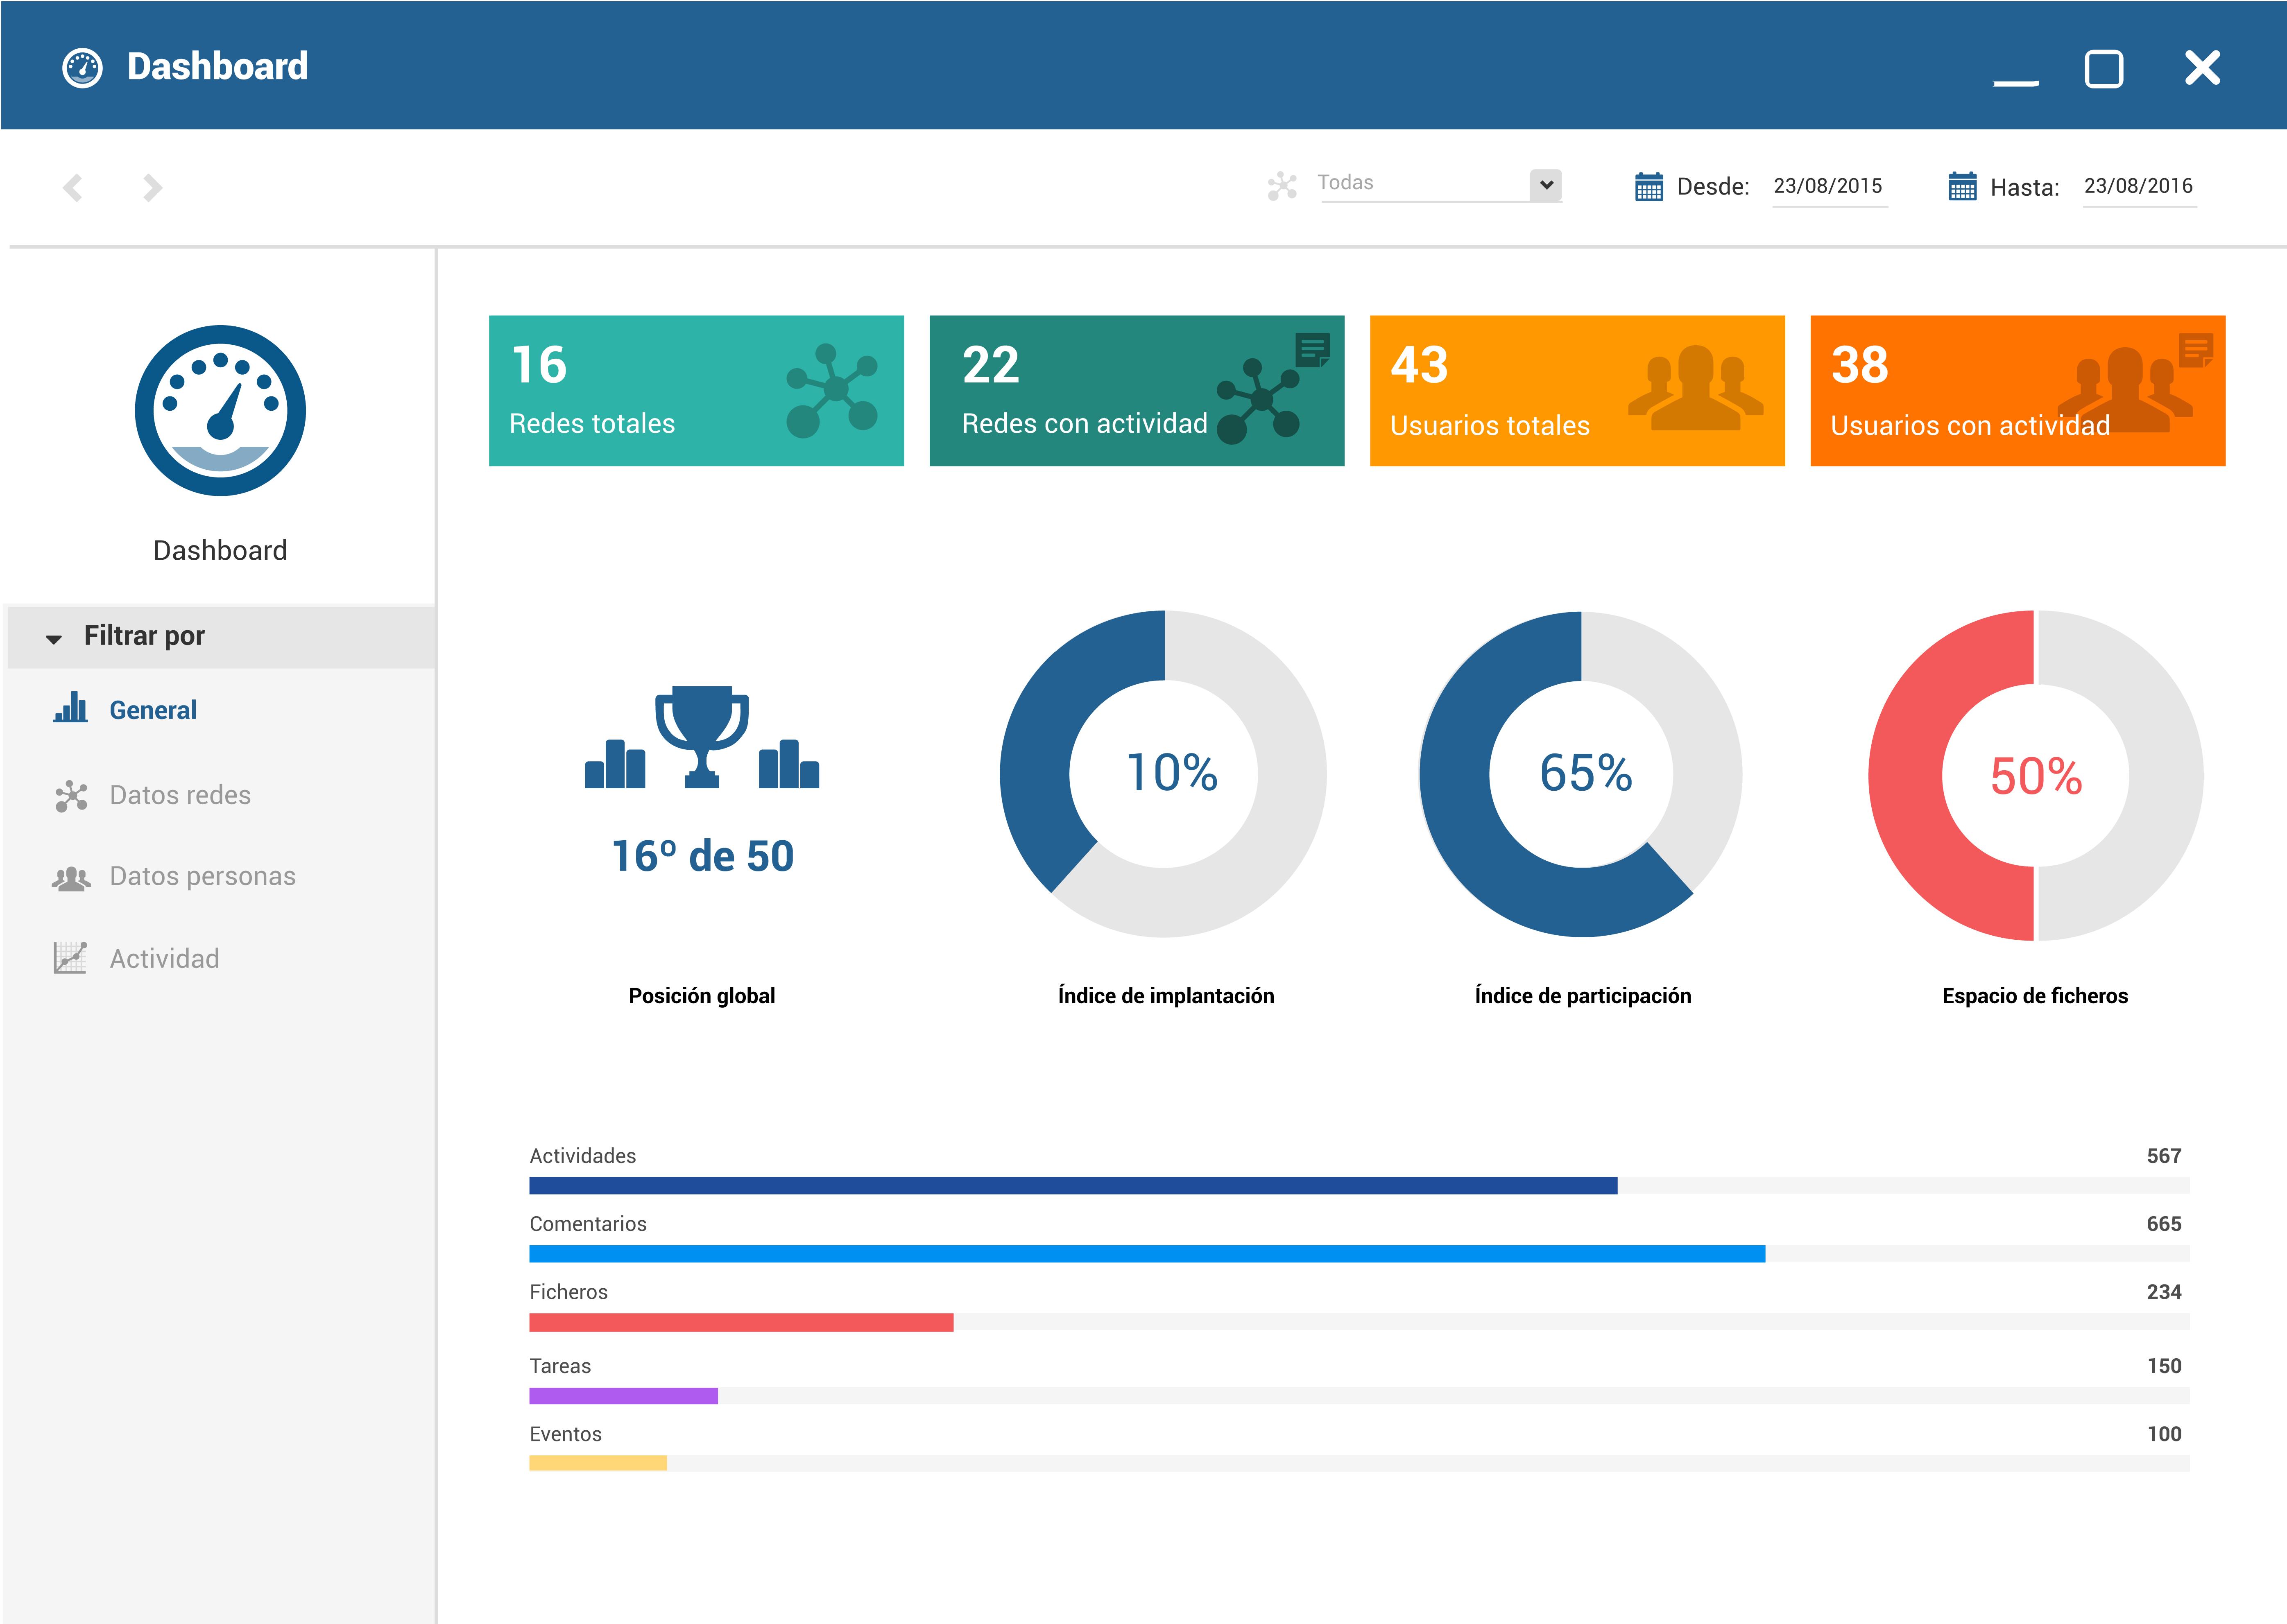Open the Todas network dropdown arrow
This screenshot has height=1624, width=2287.
click(1546, 185)
